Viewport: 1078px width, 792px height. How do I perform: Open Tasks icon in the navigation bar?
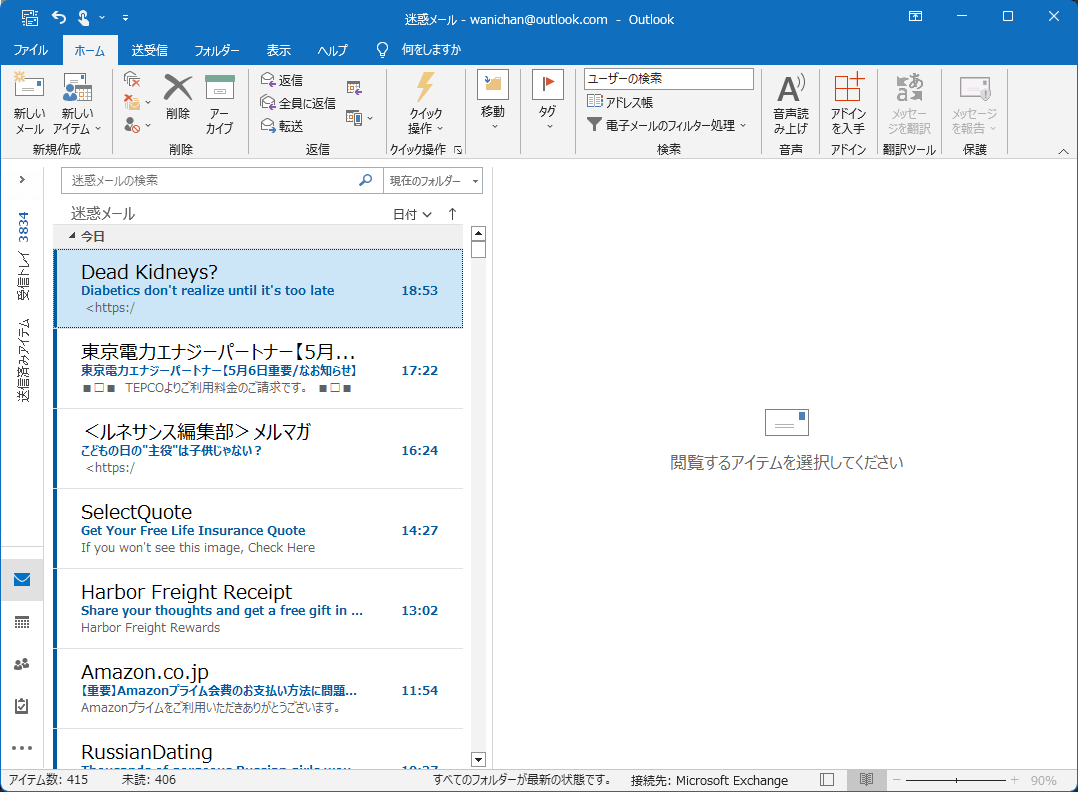[22, 706]
